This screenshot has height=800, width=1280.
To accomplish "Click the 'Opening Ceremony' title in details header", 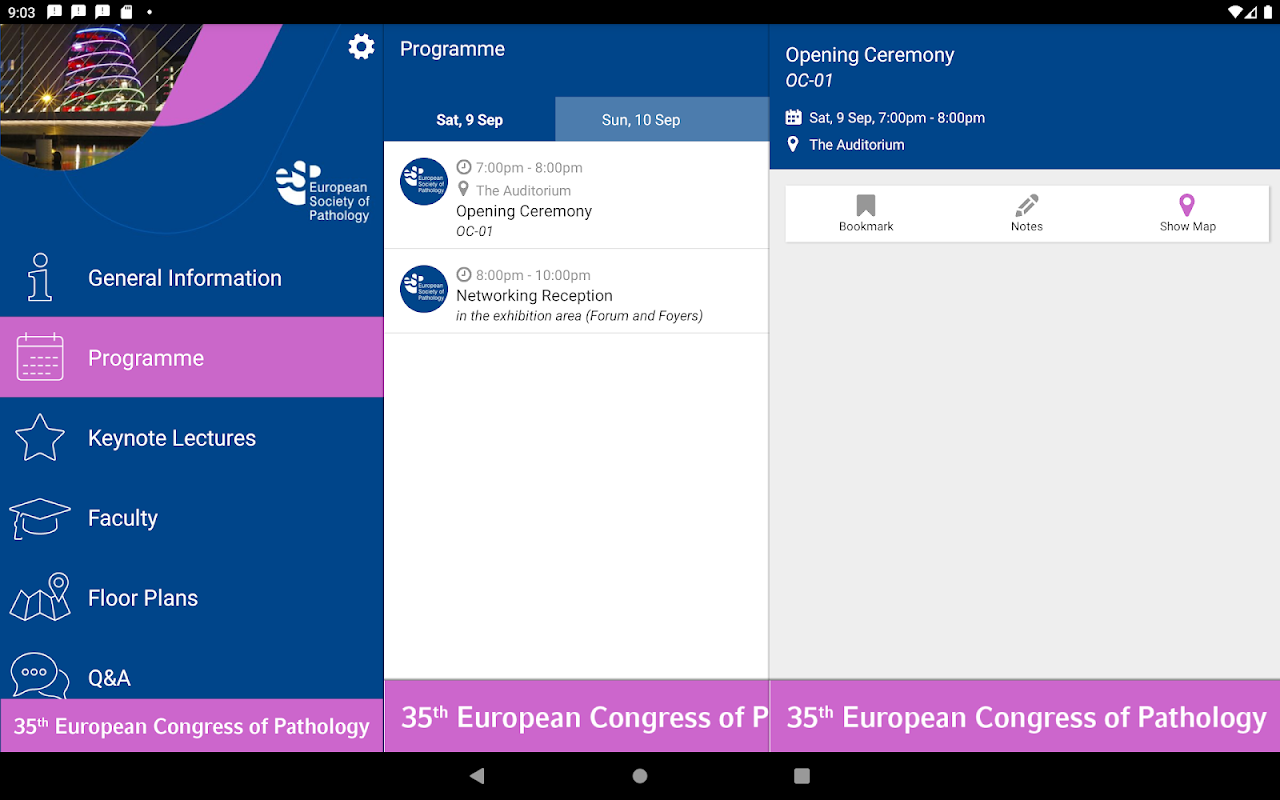I will 870,55.
